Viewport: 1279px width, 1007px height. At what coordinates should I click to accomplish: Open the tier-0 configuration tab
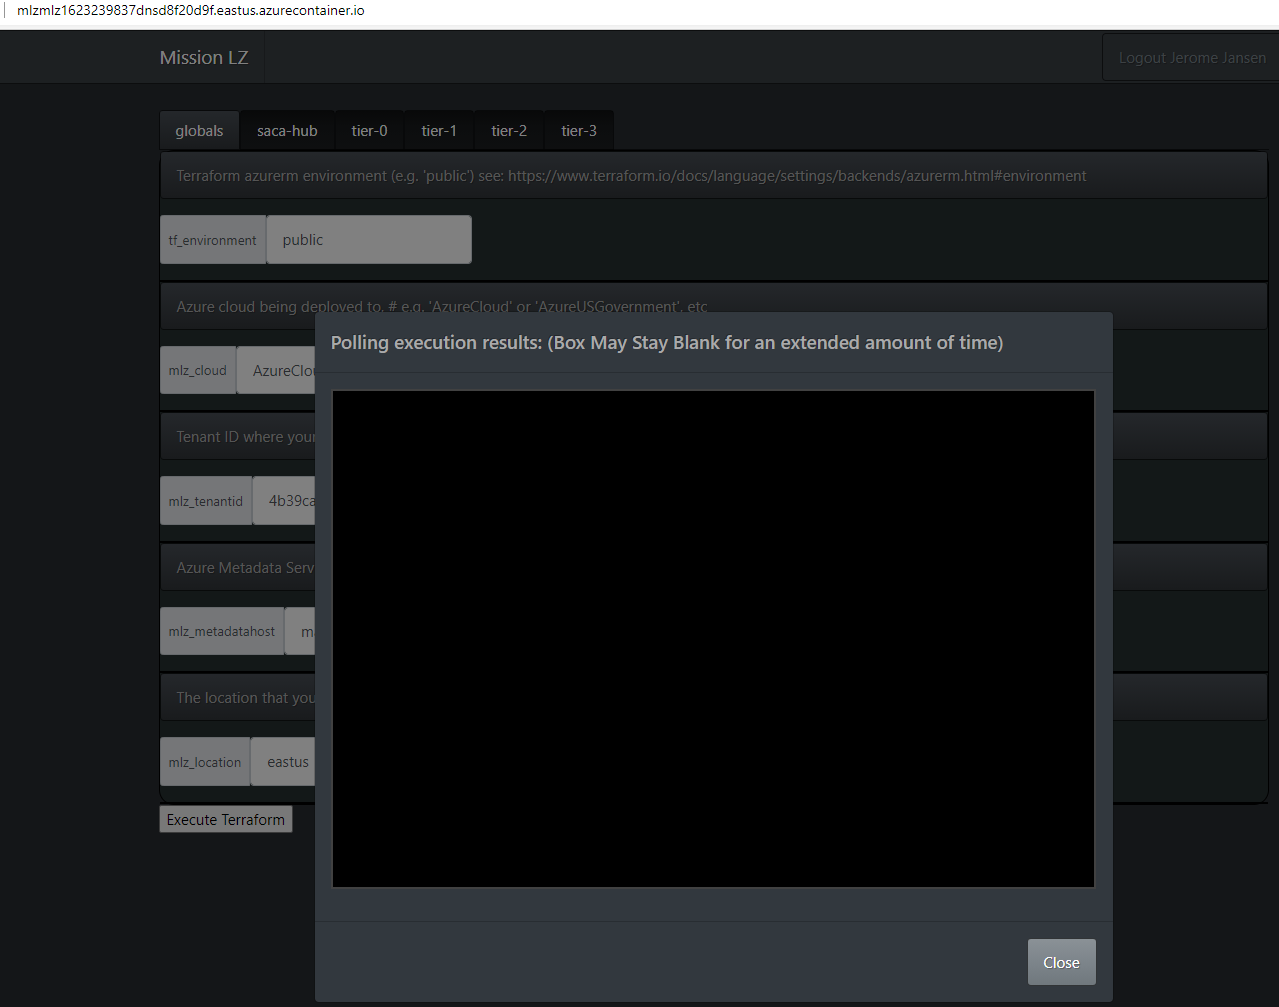point(369,130)
